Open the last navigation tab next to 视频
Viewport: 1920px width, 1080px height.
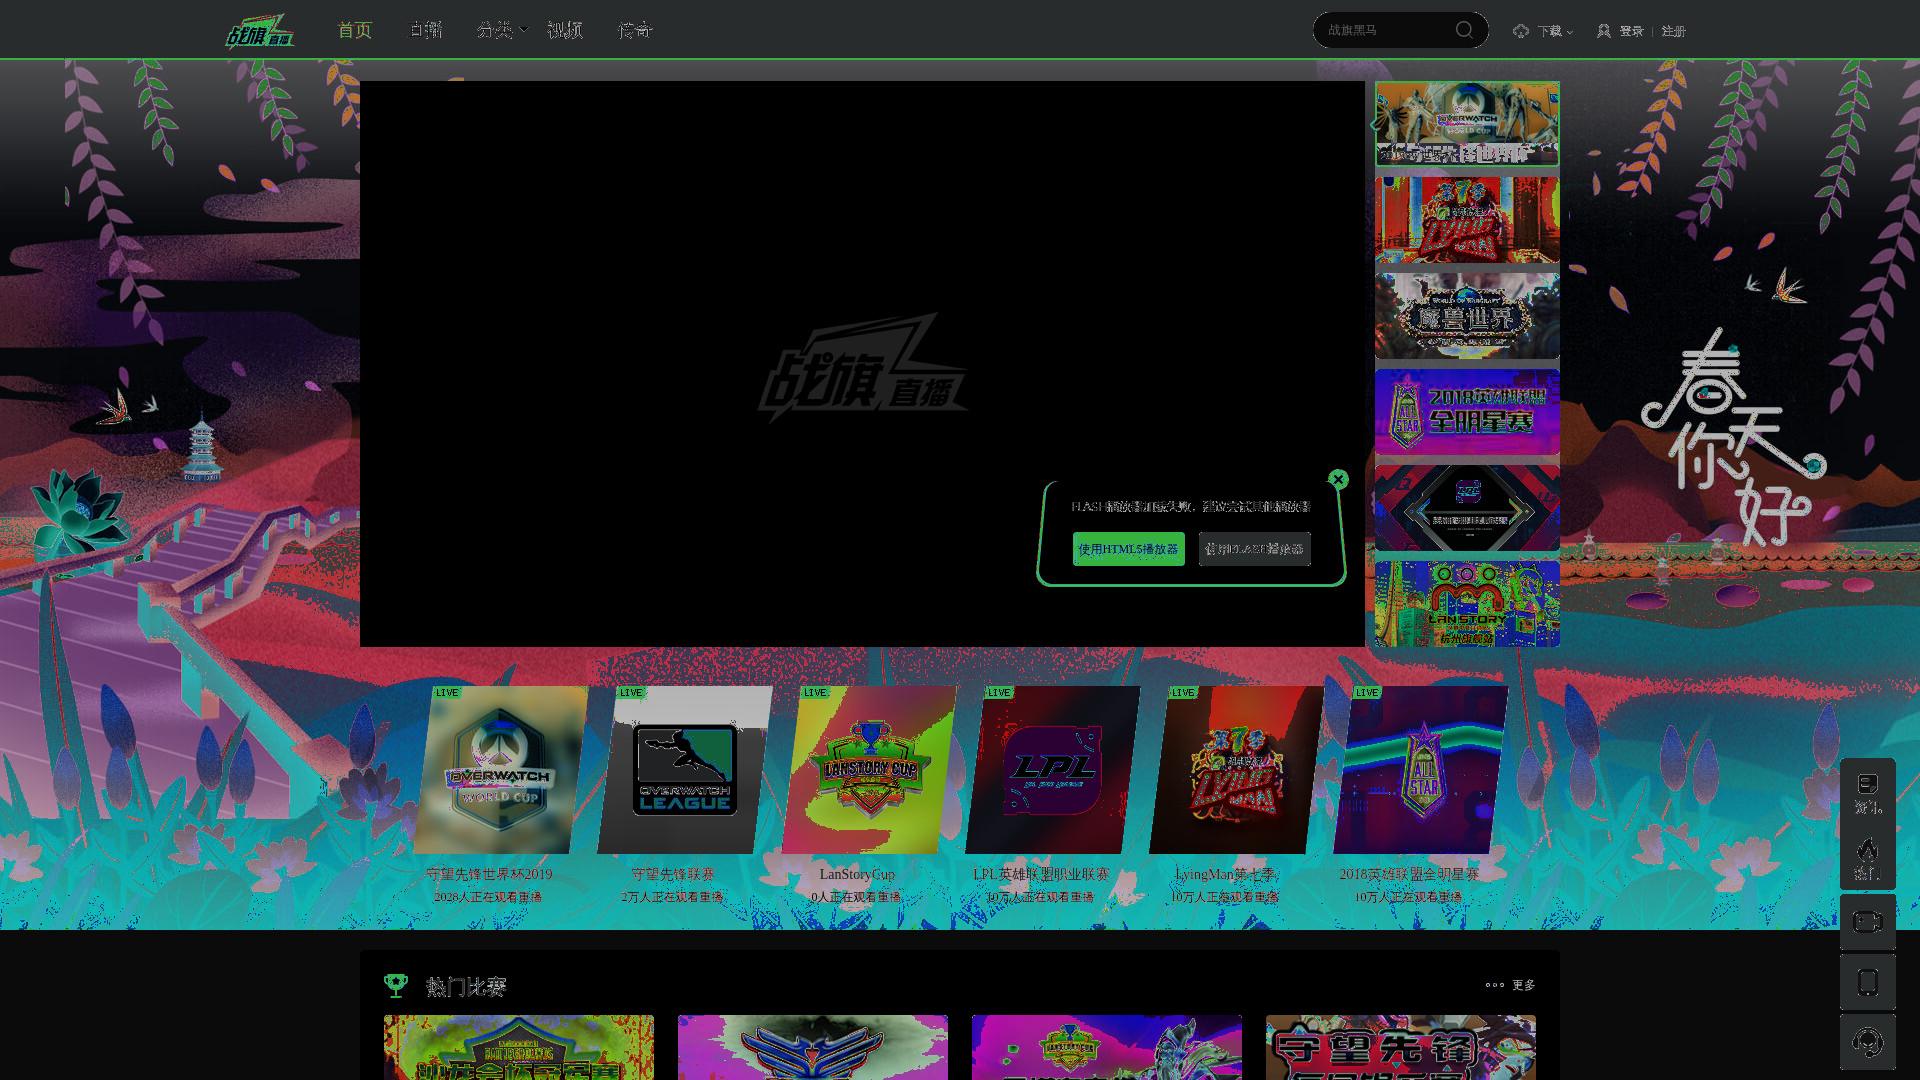(635, 30)
